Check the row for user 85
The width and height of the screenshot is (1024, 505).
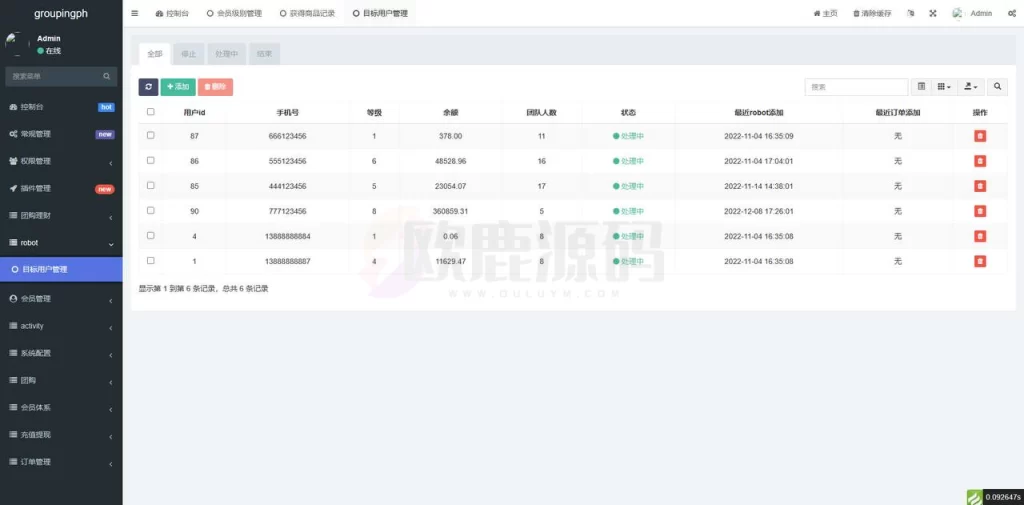151,186
